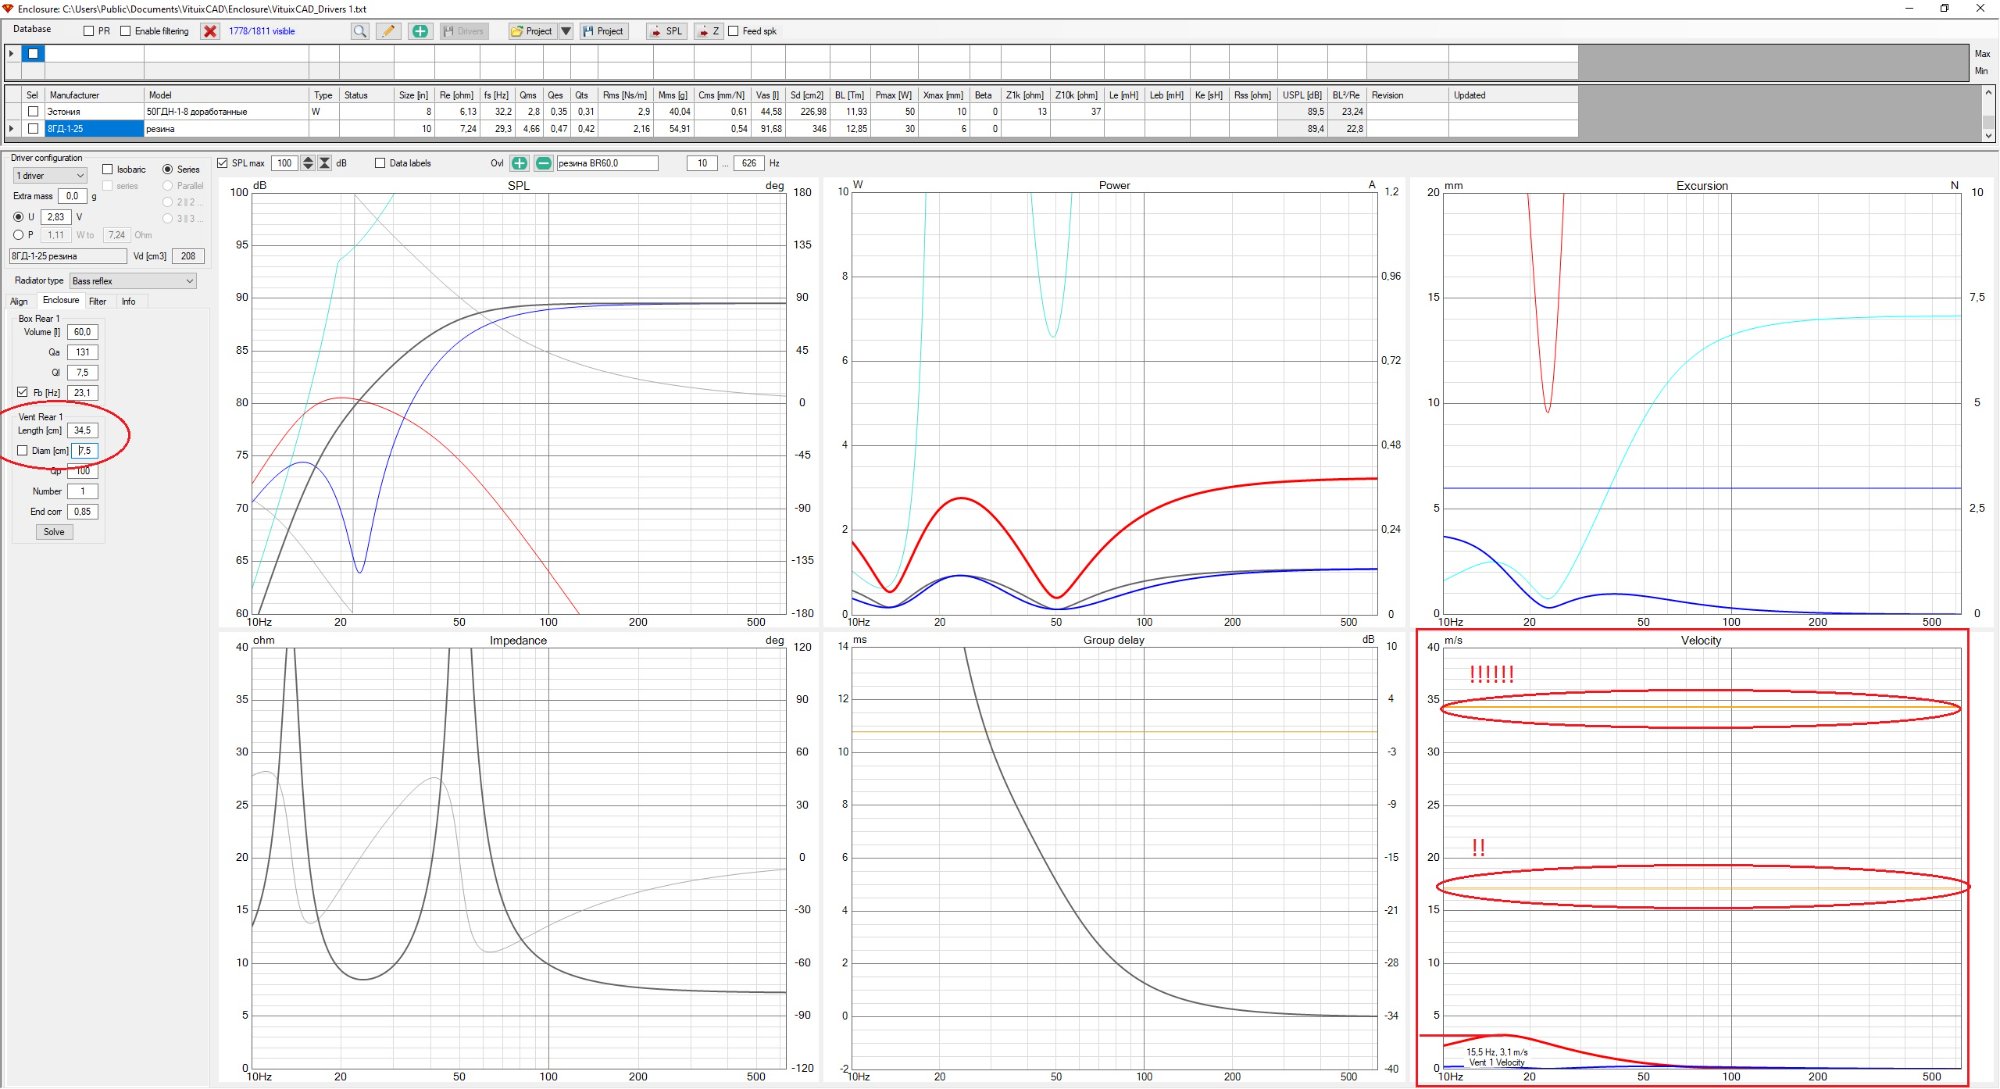Switch to the Align tab

(19, 301)
